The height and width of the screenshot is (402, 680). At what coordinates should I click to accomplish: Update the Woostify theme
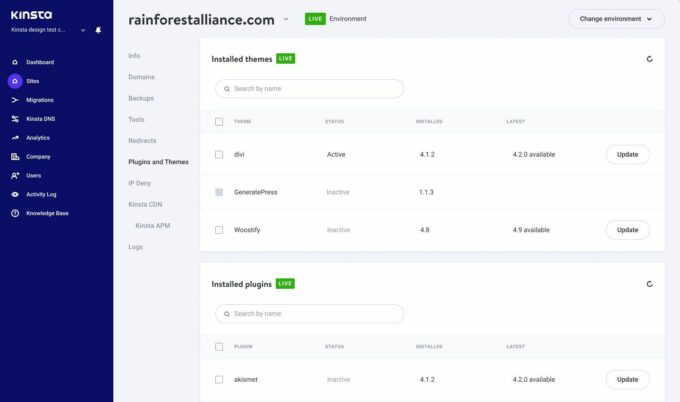click(628, 230)
